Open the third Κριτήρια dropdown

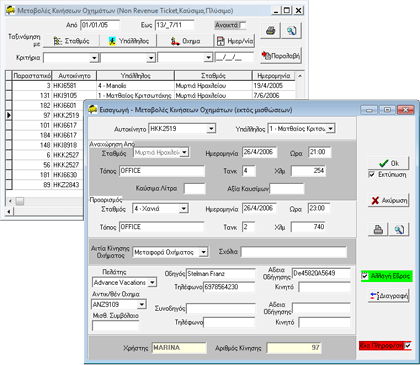coord(208,58)
